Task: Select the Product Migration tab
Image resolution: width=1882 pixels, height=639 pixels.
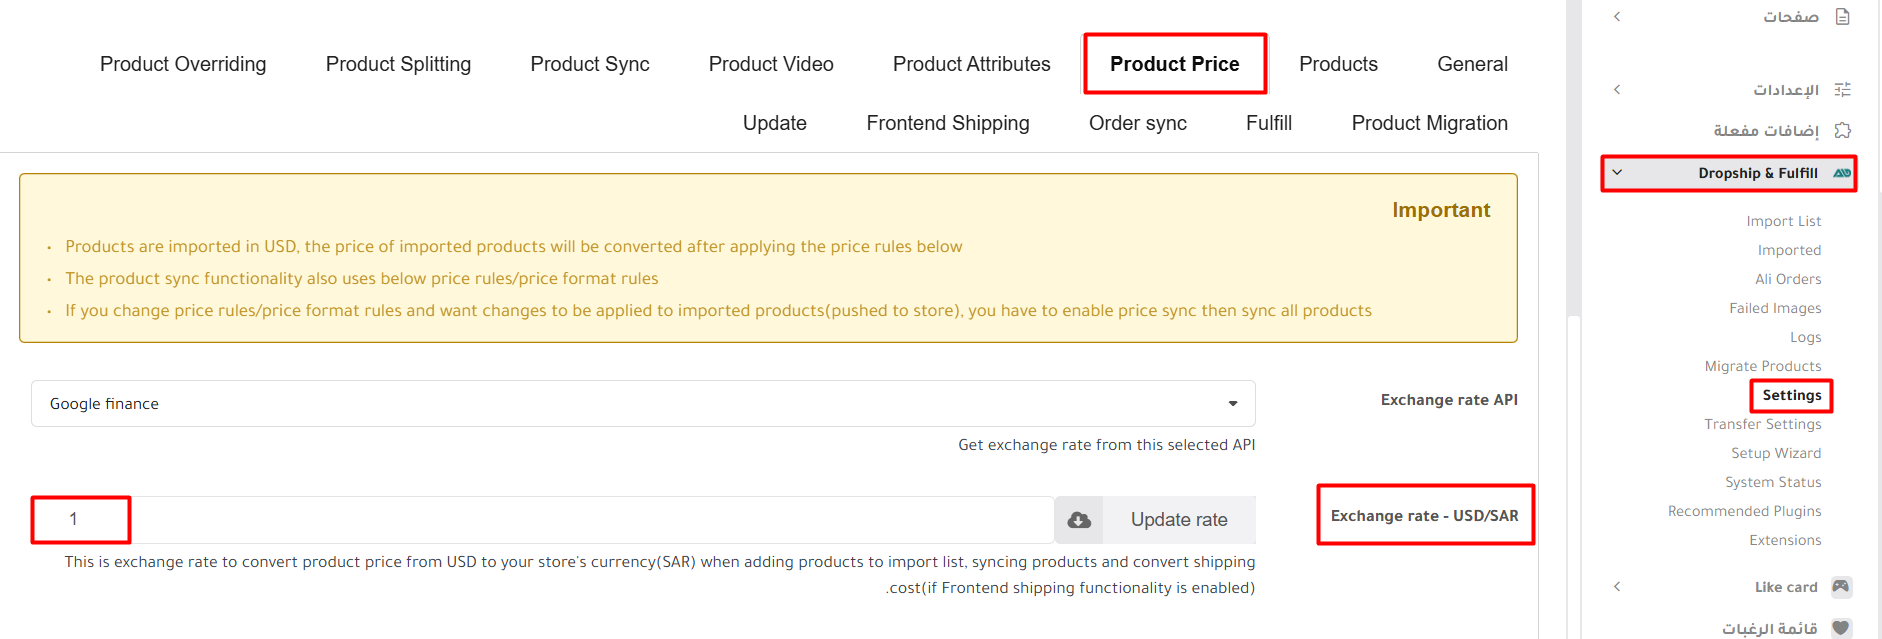Action: (1429, 123)
